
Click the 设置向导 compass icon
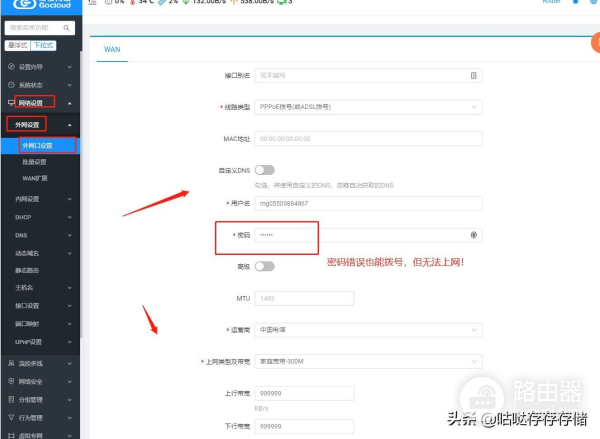[11, 67]
